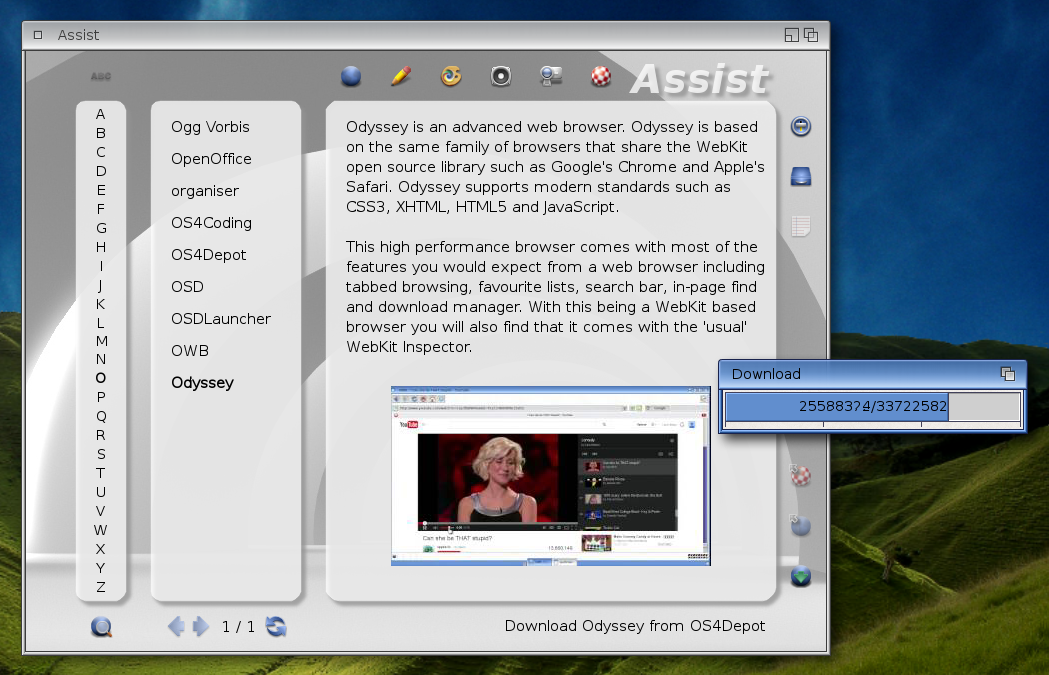Click the round blue icon at the top of the right sidebar
Viewport: 1049px width, 675px height.
coord(801,126)
